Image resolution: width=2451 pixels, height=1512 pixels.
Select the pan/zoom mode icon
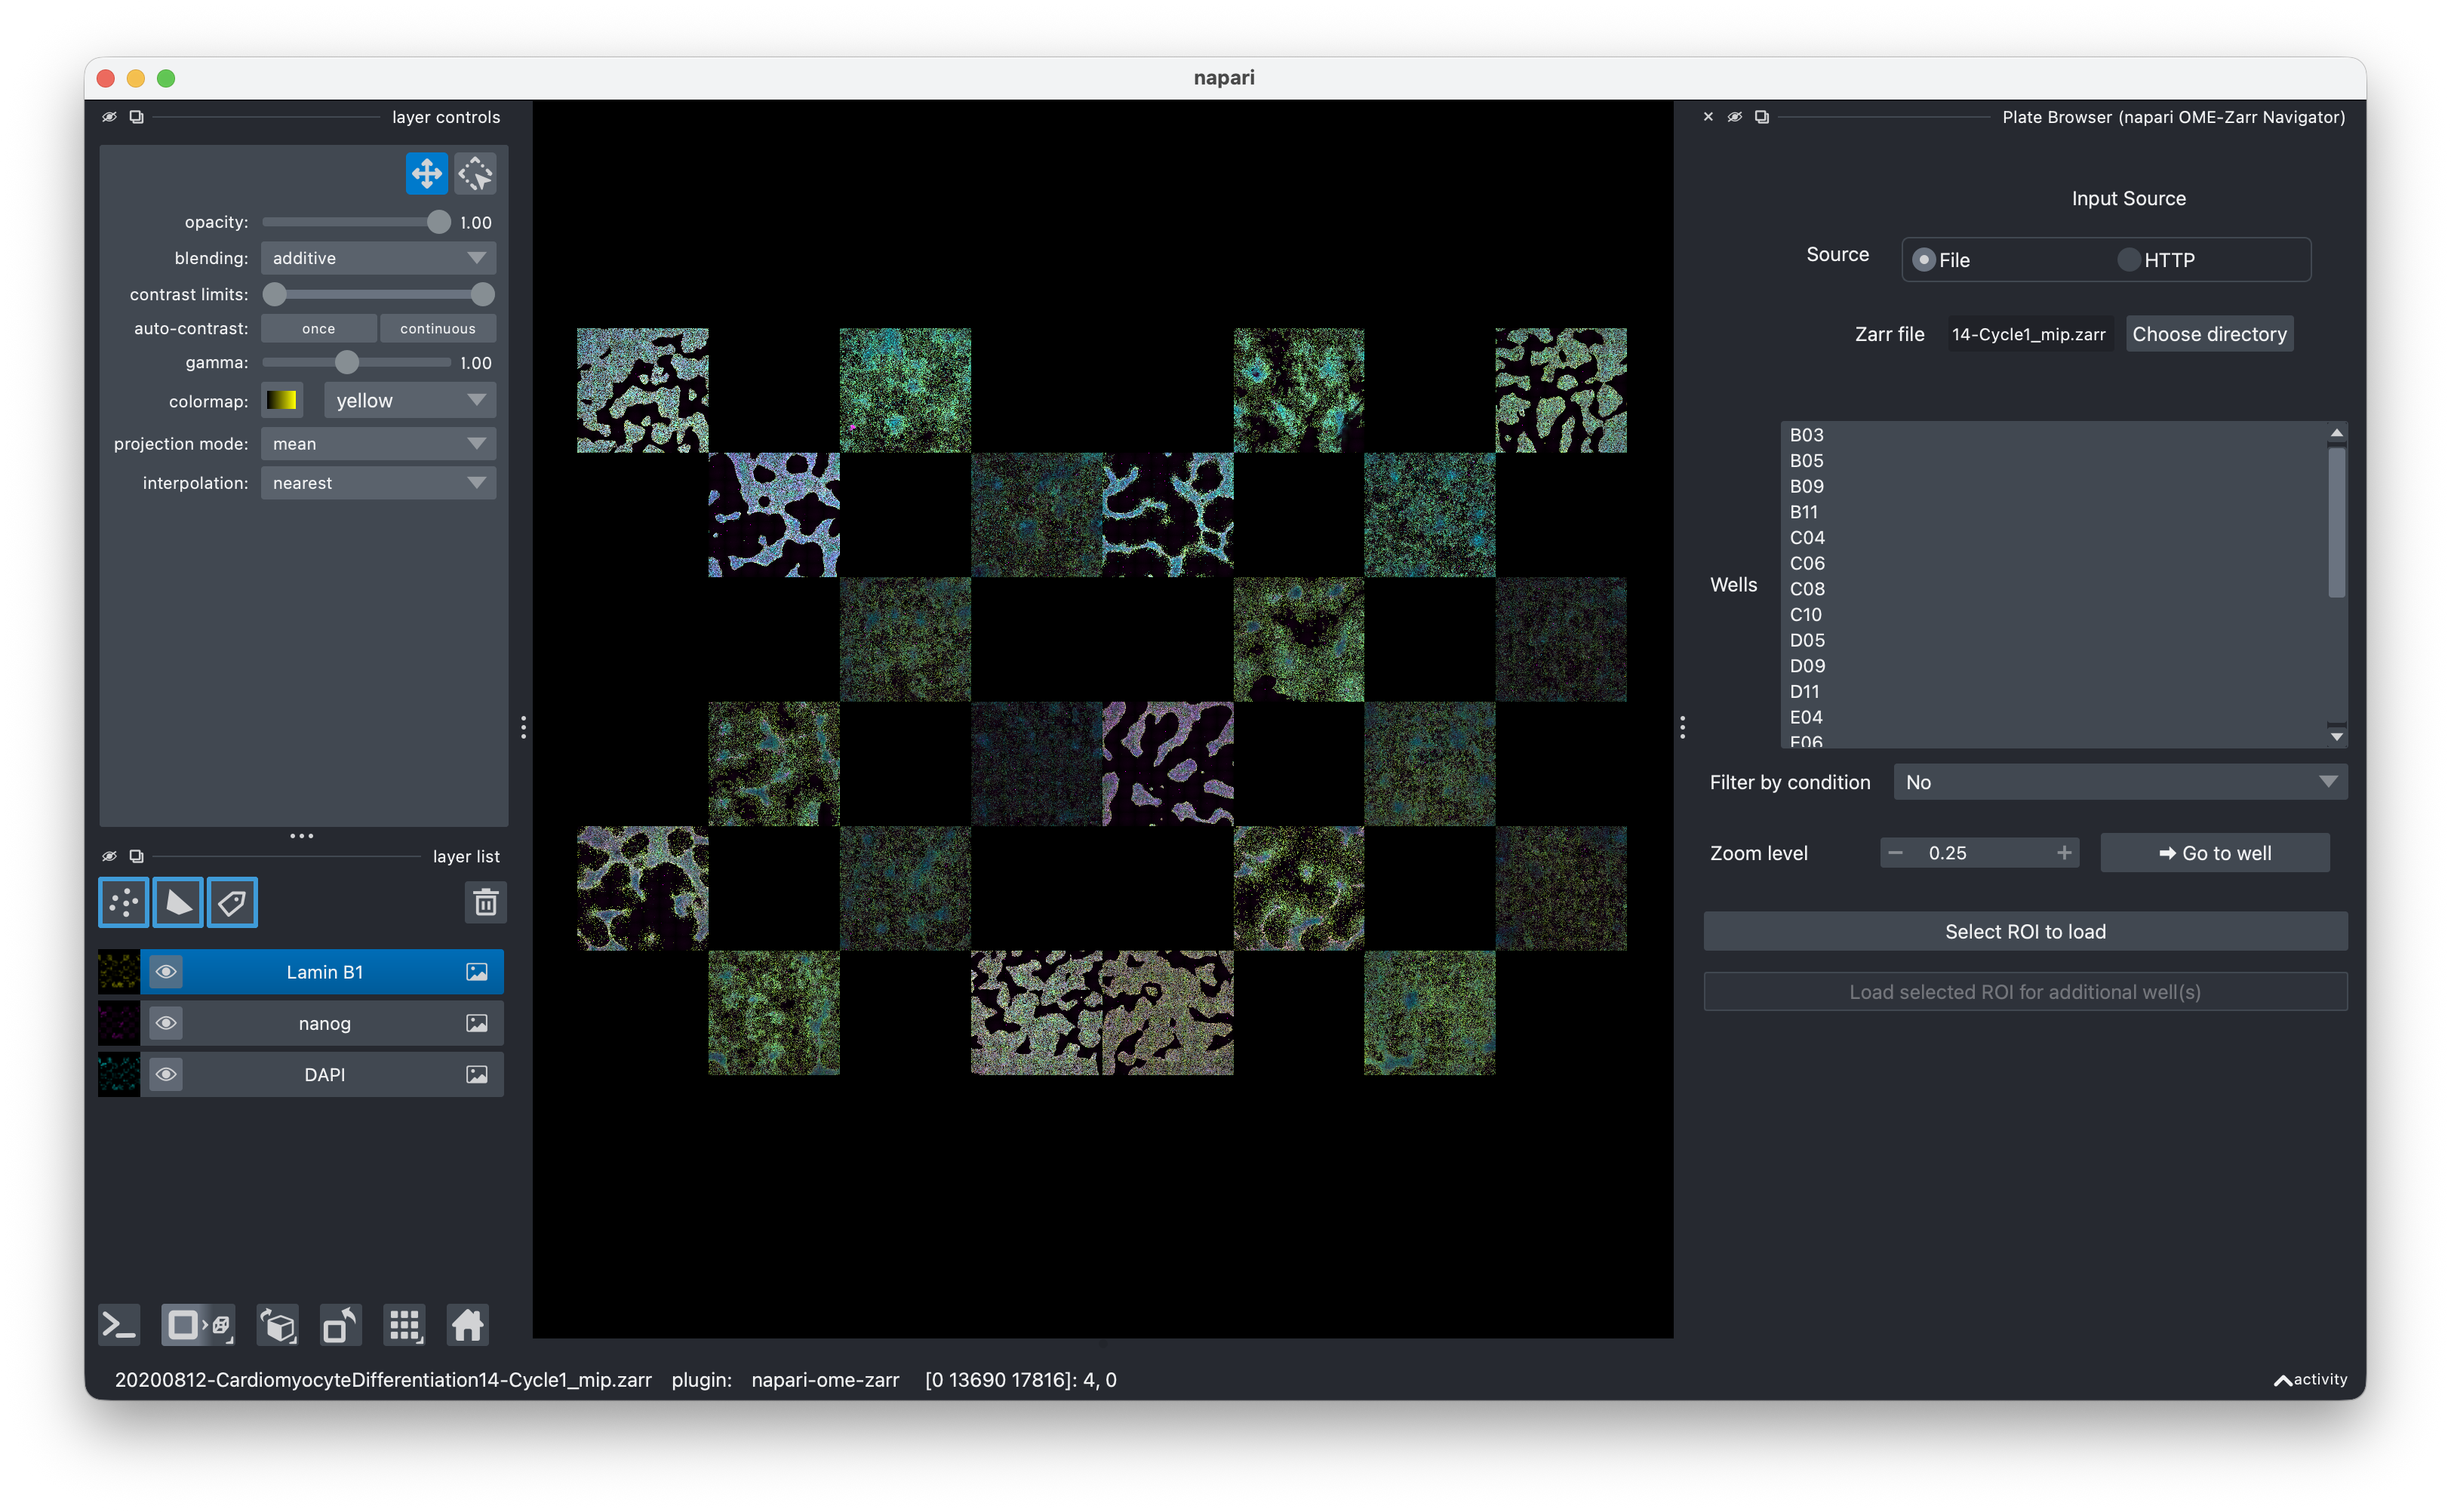[x=426, y=174]
